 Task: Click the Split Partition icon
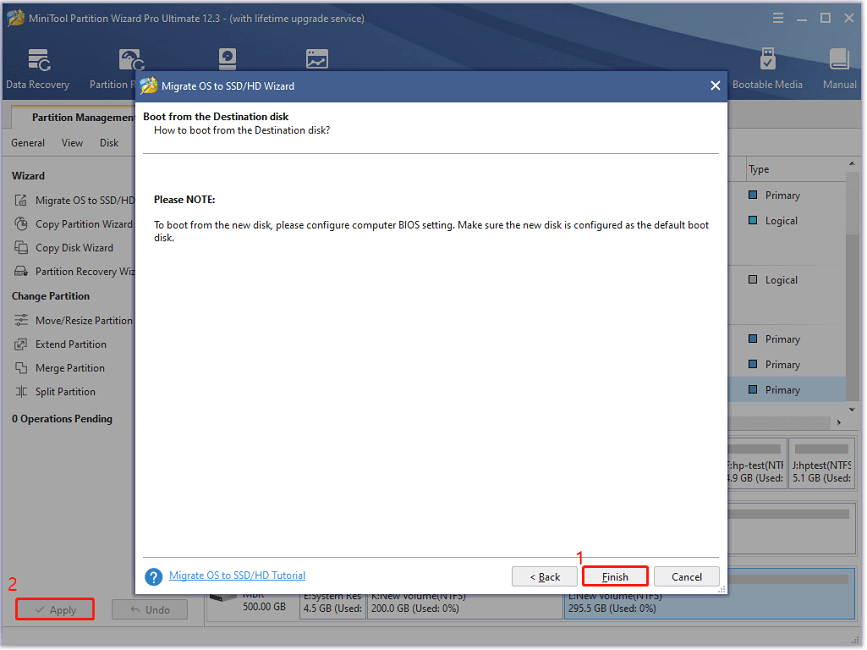coord(20,392)
